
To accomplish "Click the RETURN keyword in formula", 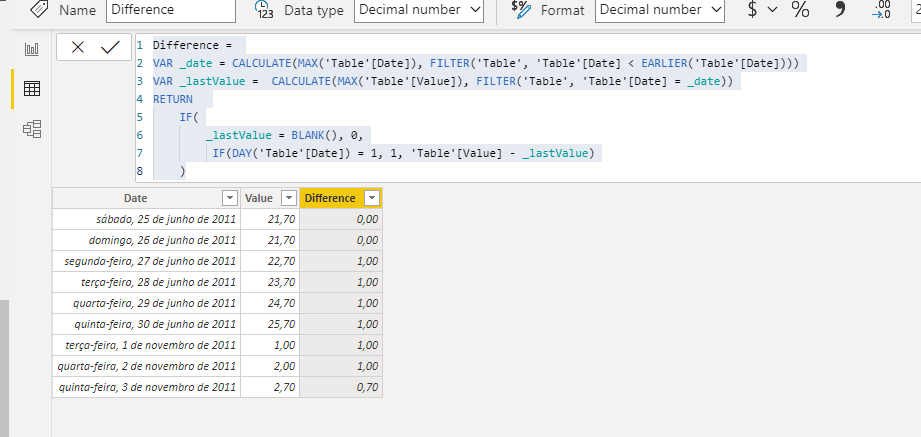I will [173, 99].
